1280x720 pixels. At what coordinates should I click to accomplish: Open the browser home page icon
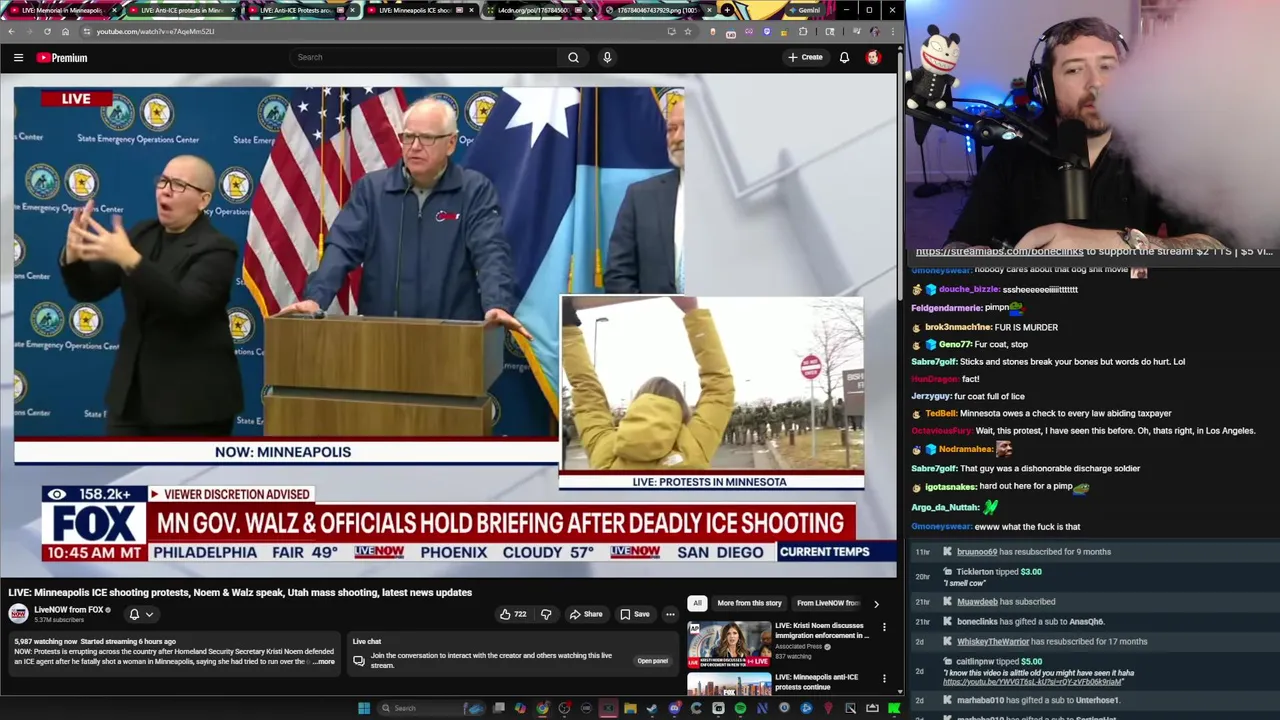(x=65, y=31)
